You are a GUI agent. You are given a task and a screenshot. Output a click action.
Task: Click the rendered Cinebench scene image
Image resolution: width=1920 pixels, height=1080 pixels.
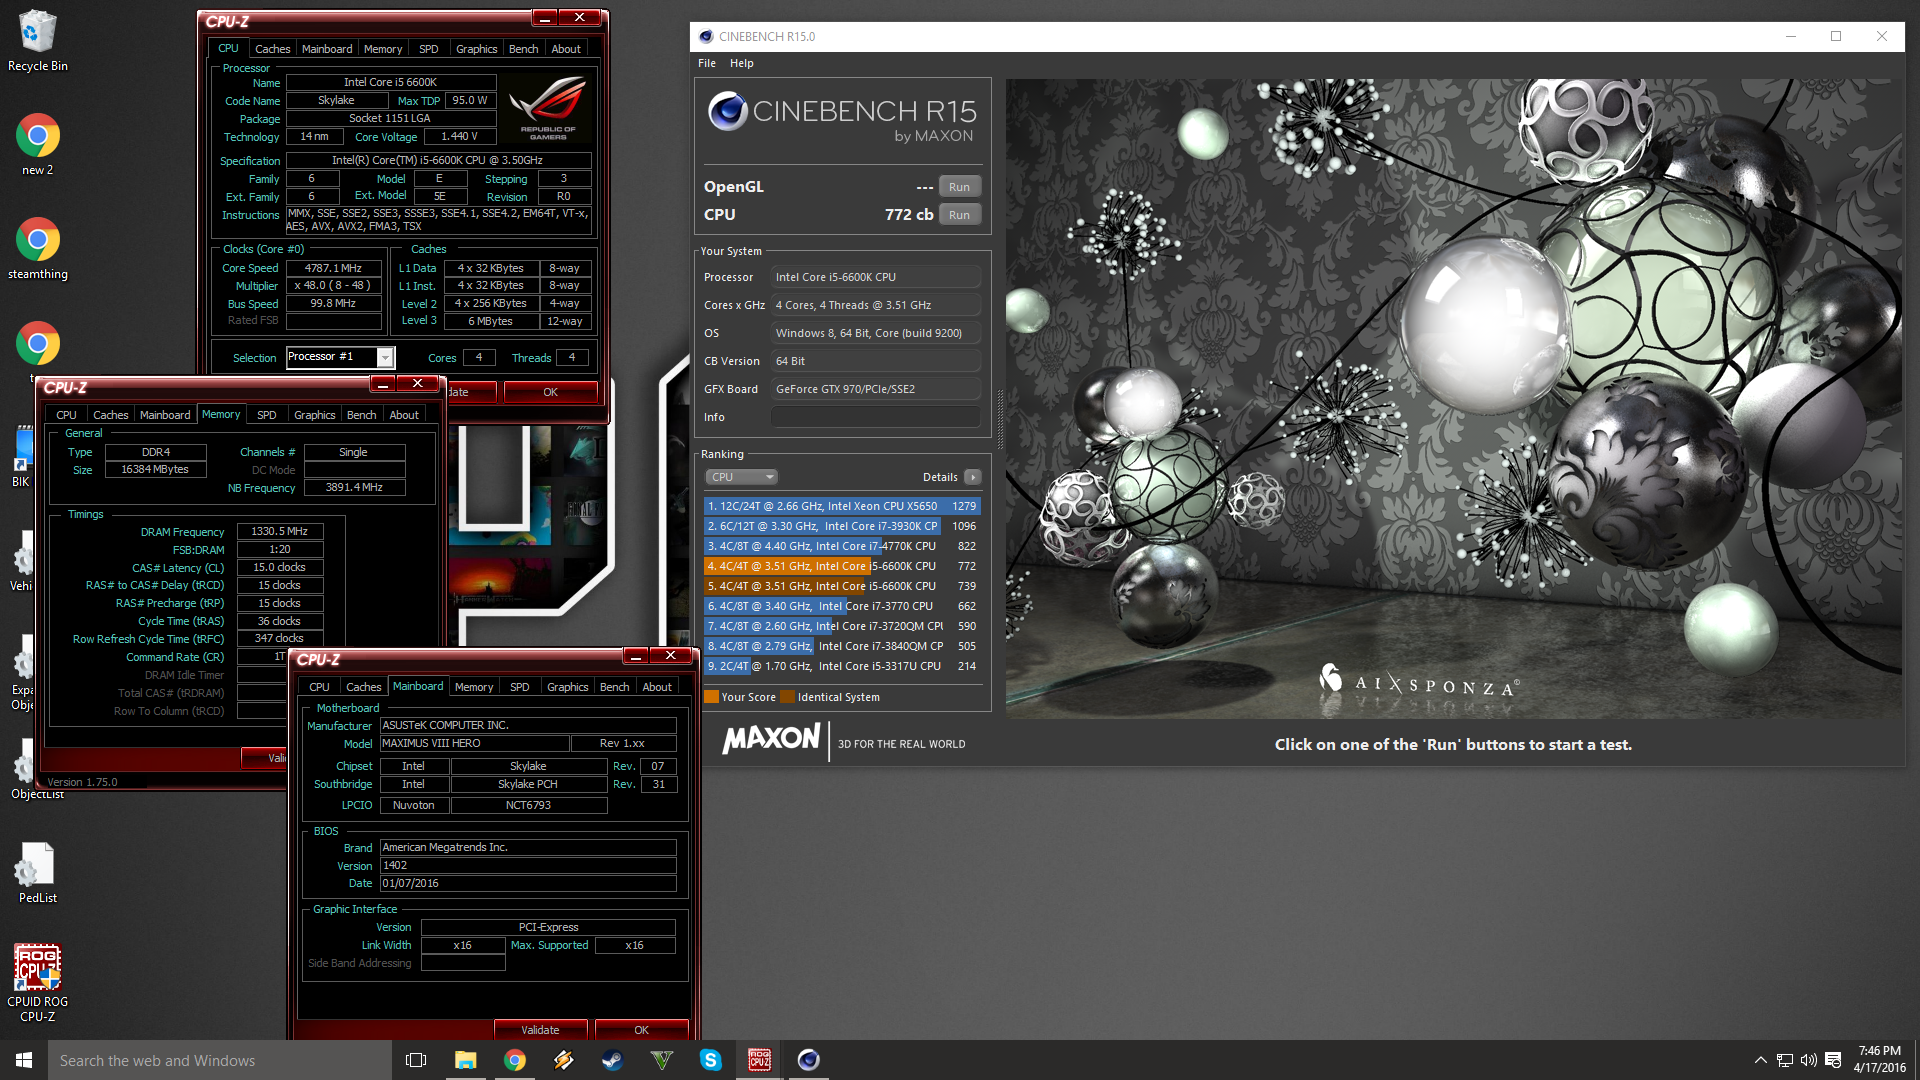pos(1454,398)
